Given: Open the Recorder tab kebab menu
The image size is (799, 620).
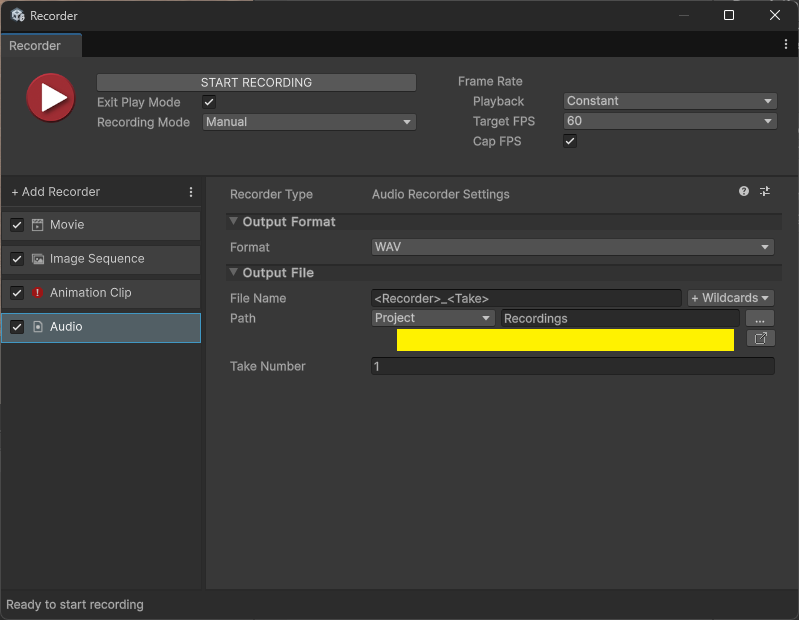Looking at the screenshot, I should click(786, 45).
